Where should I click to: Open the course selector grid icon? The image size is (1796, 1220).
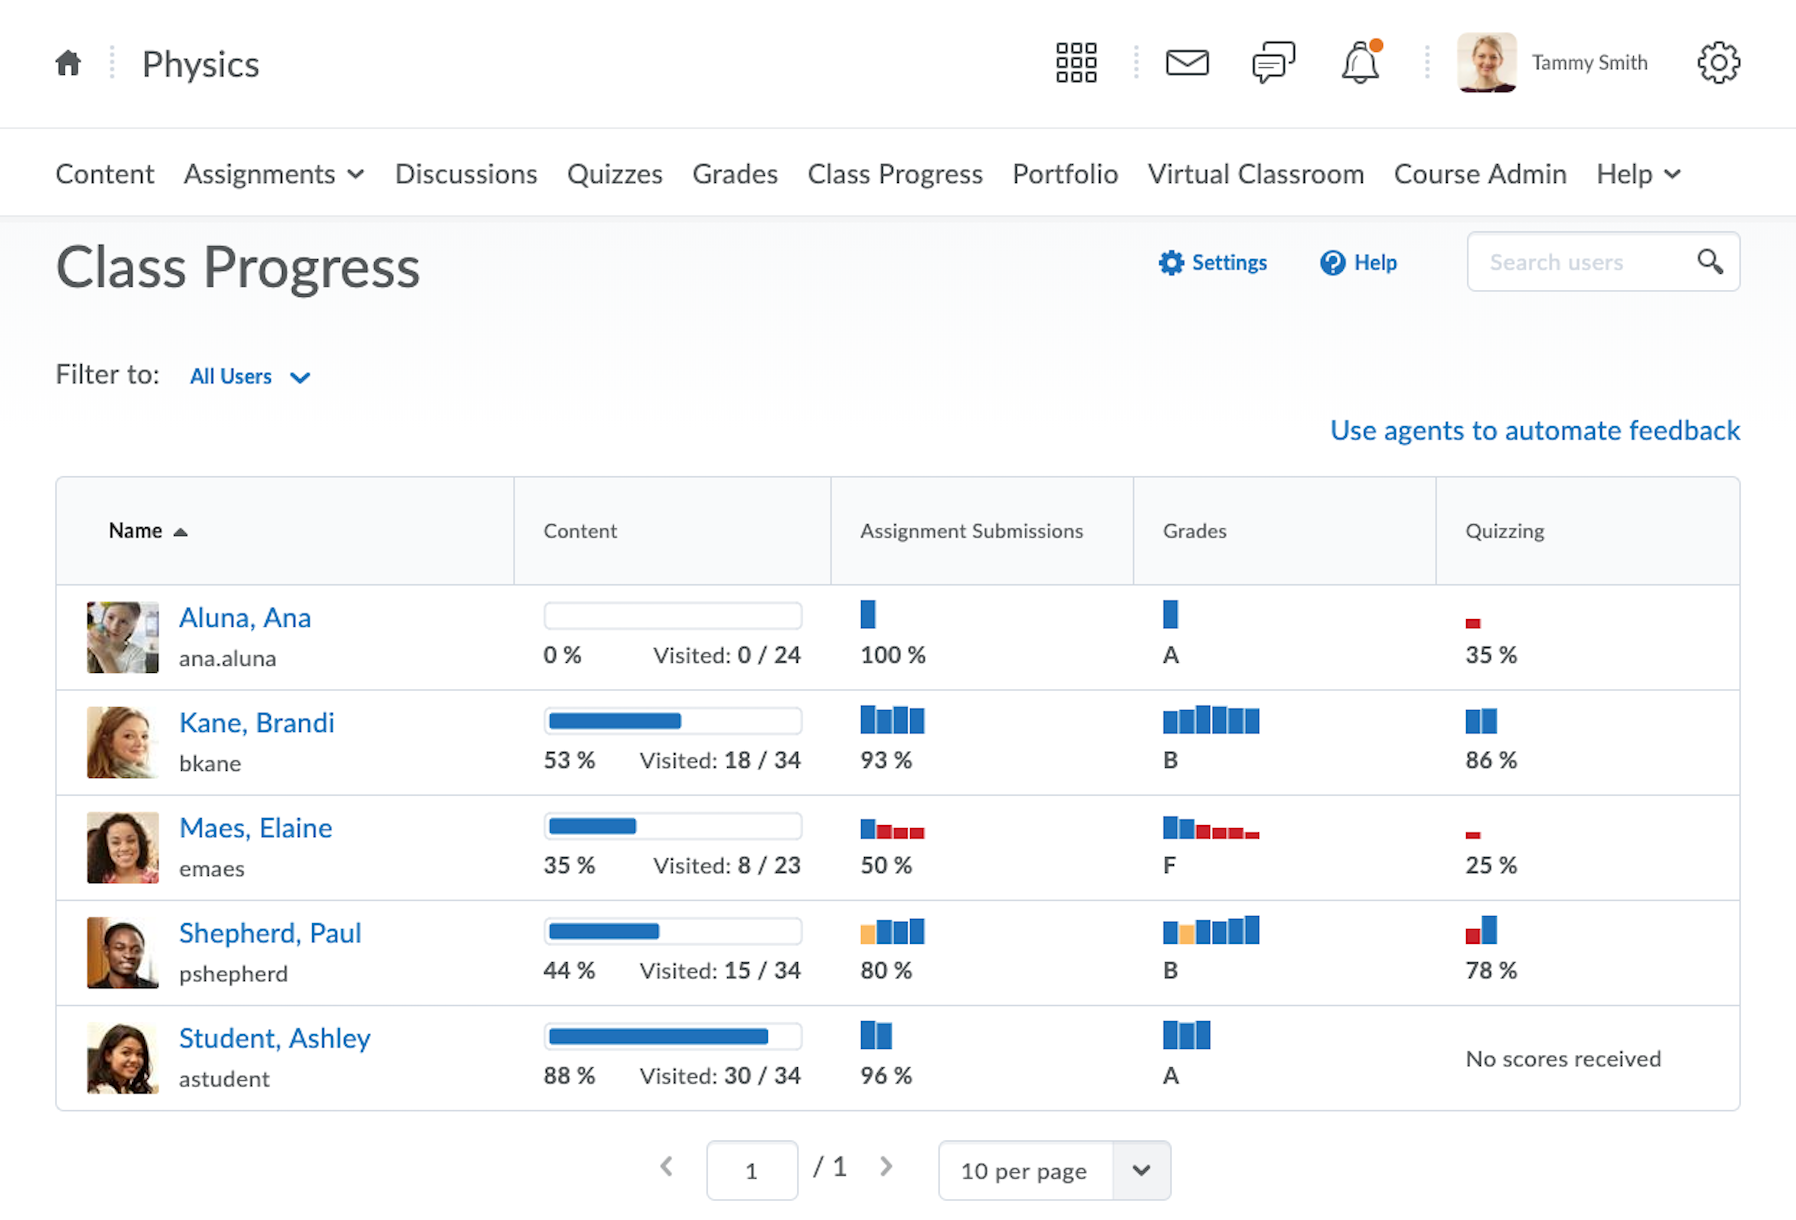1076,63
